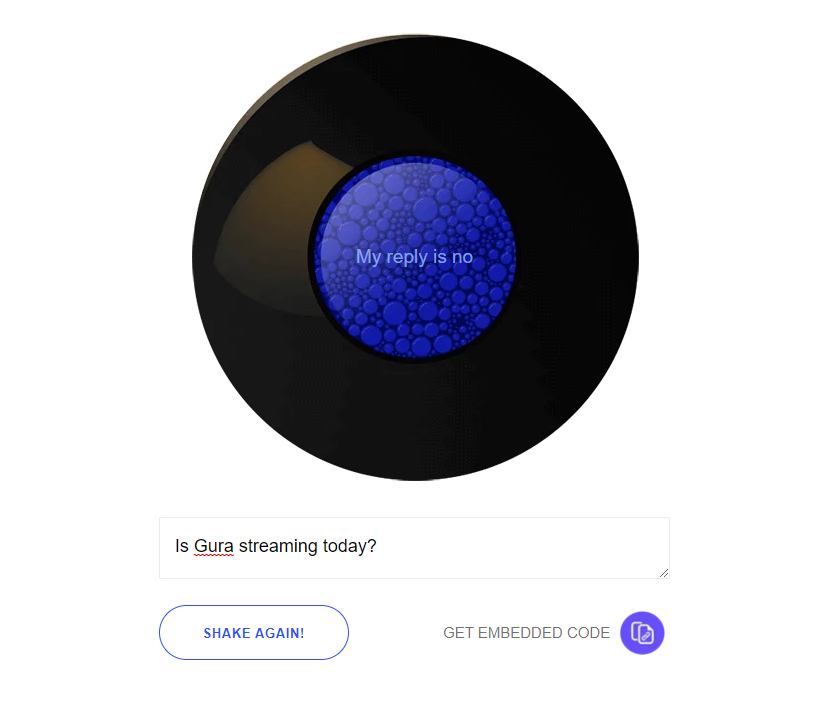
Task: Click the purple copy embed code icon
Action: pyautogui.click(x=642, y=633)
